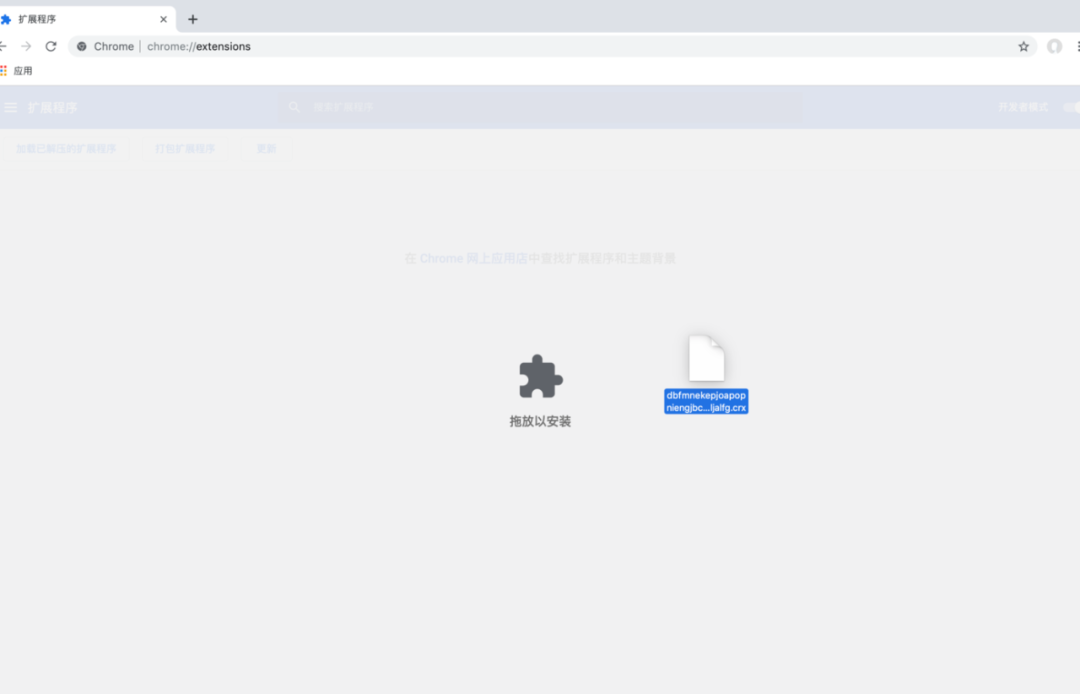Viewport: 1080px width, 694px height.
Task: Click the extensions search magnifier icon
Action: click(294, 107)
